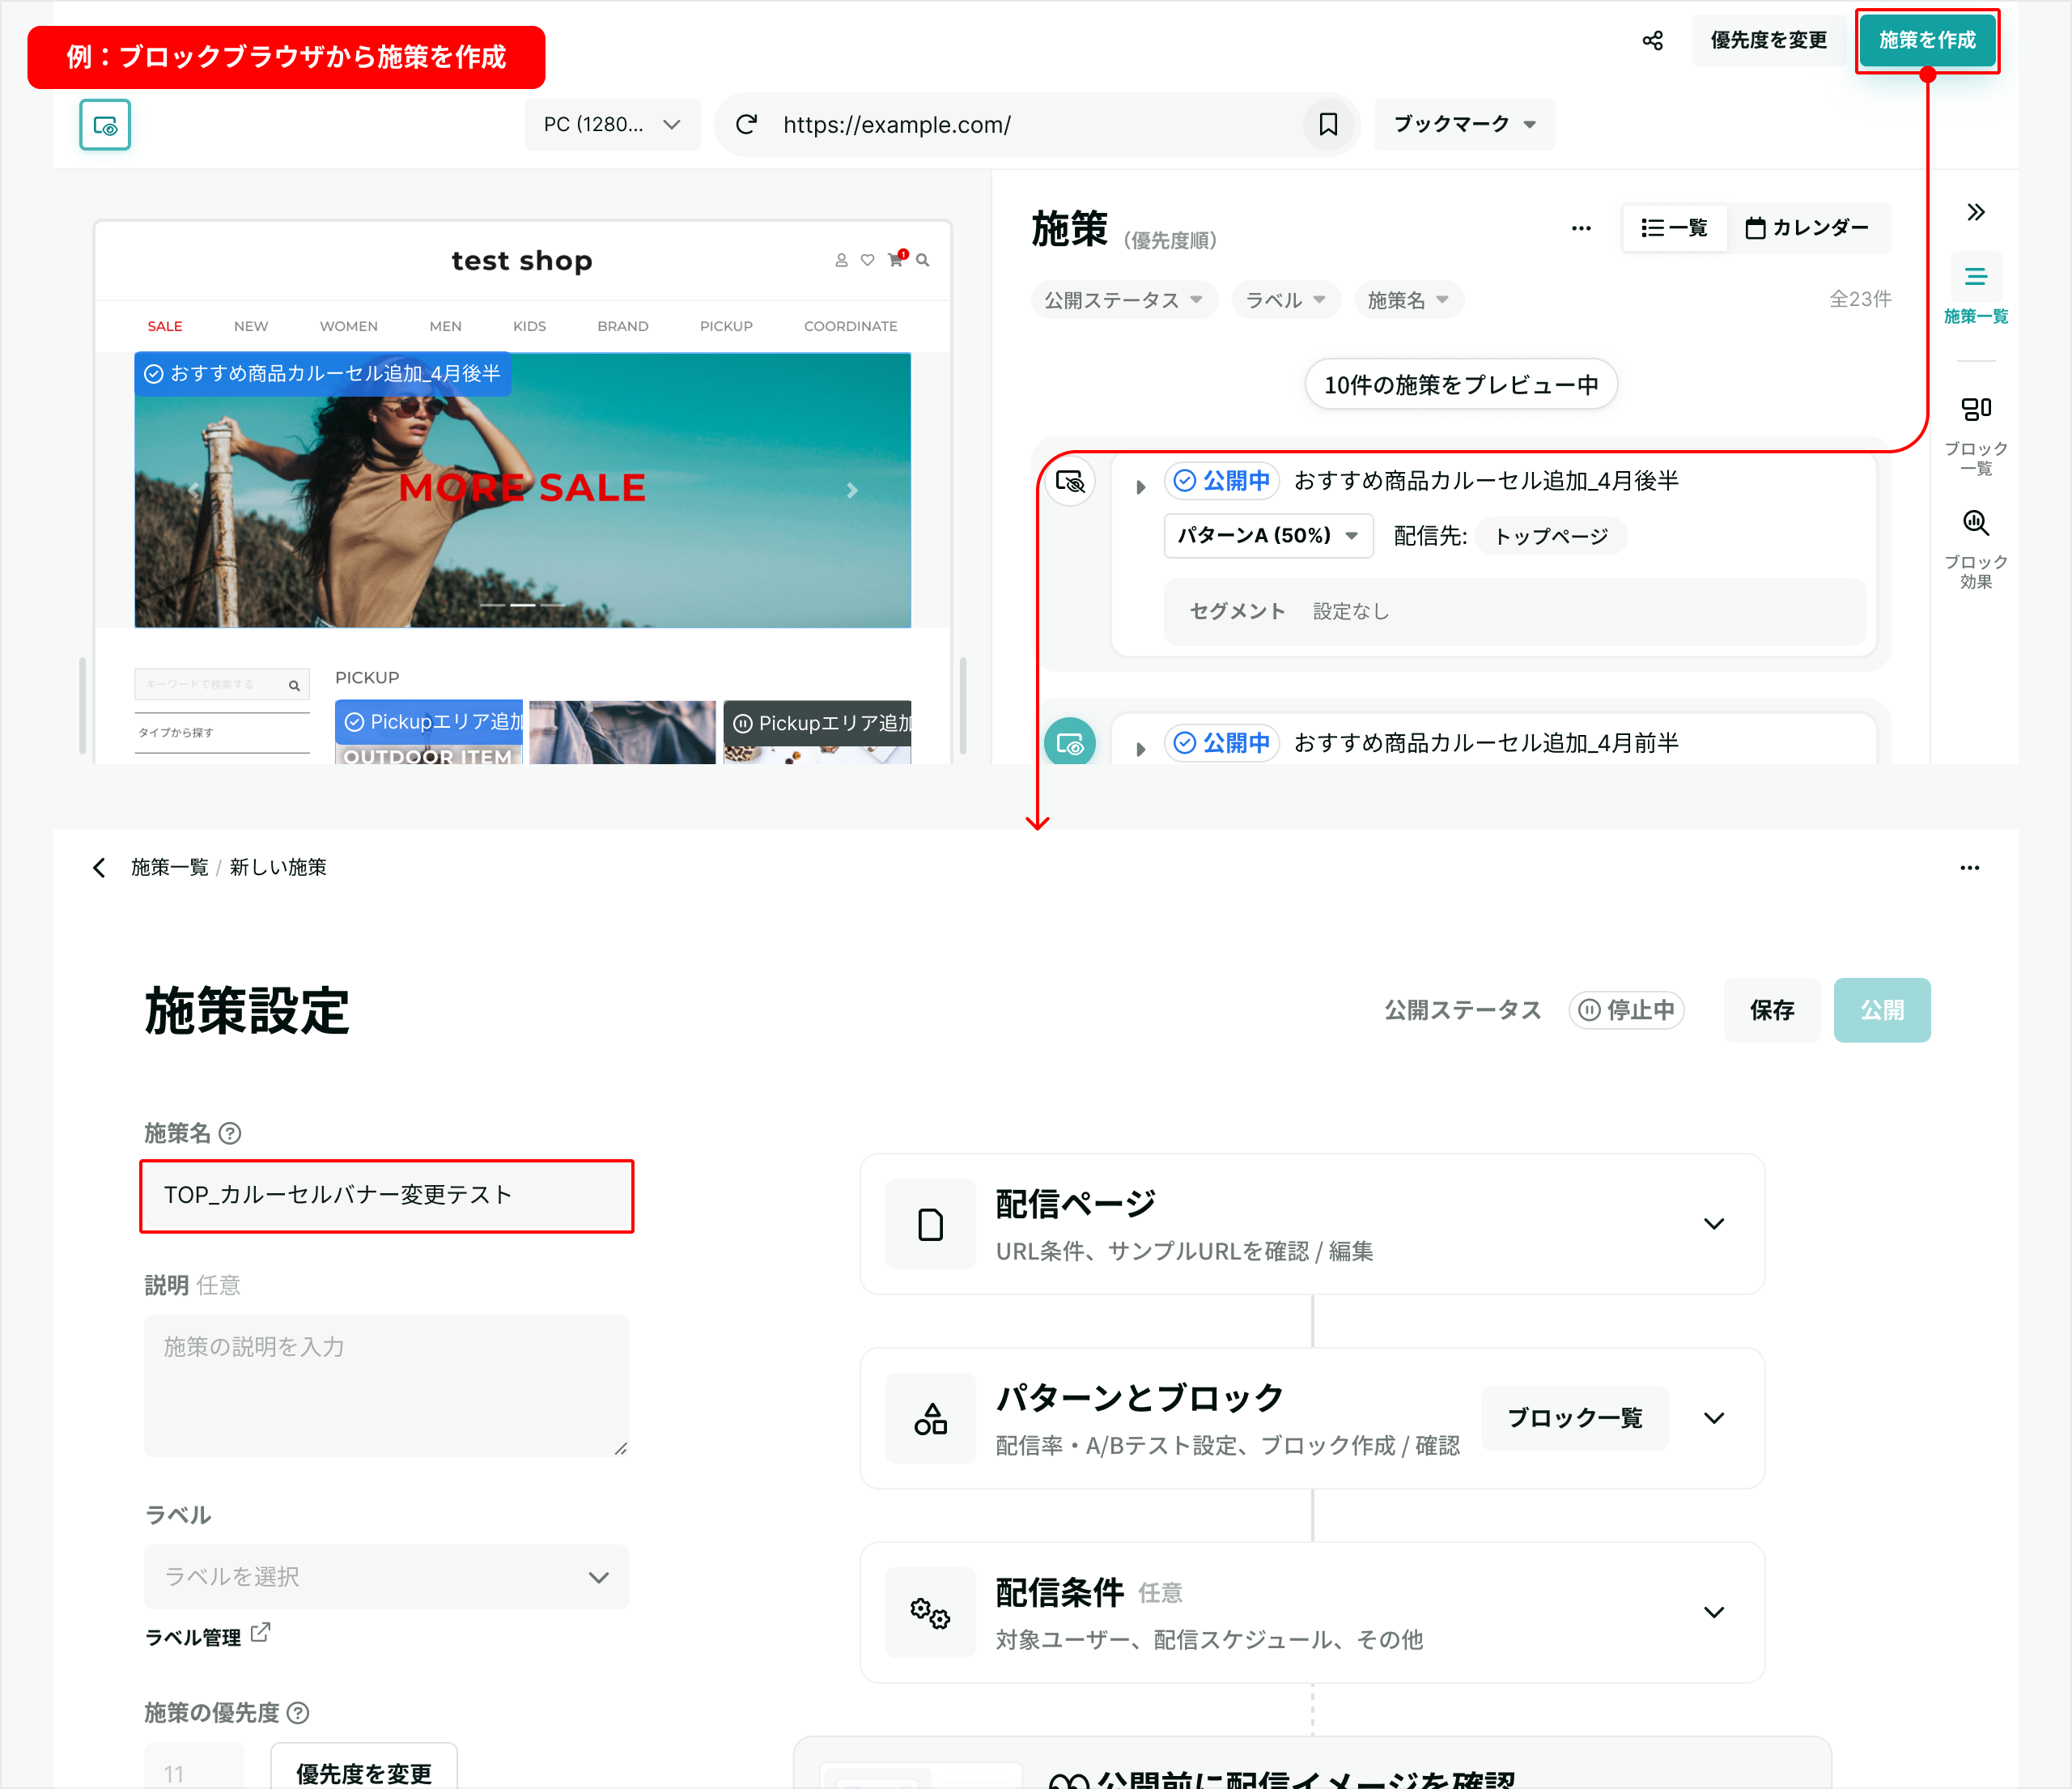
Task: Click the 配信ページ document icon
Action: (x=930, y=1224)
